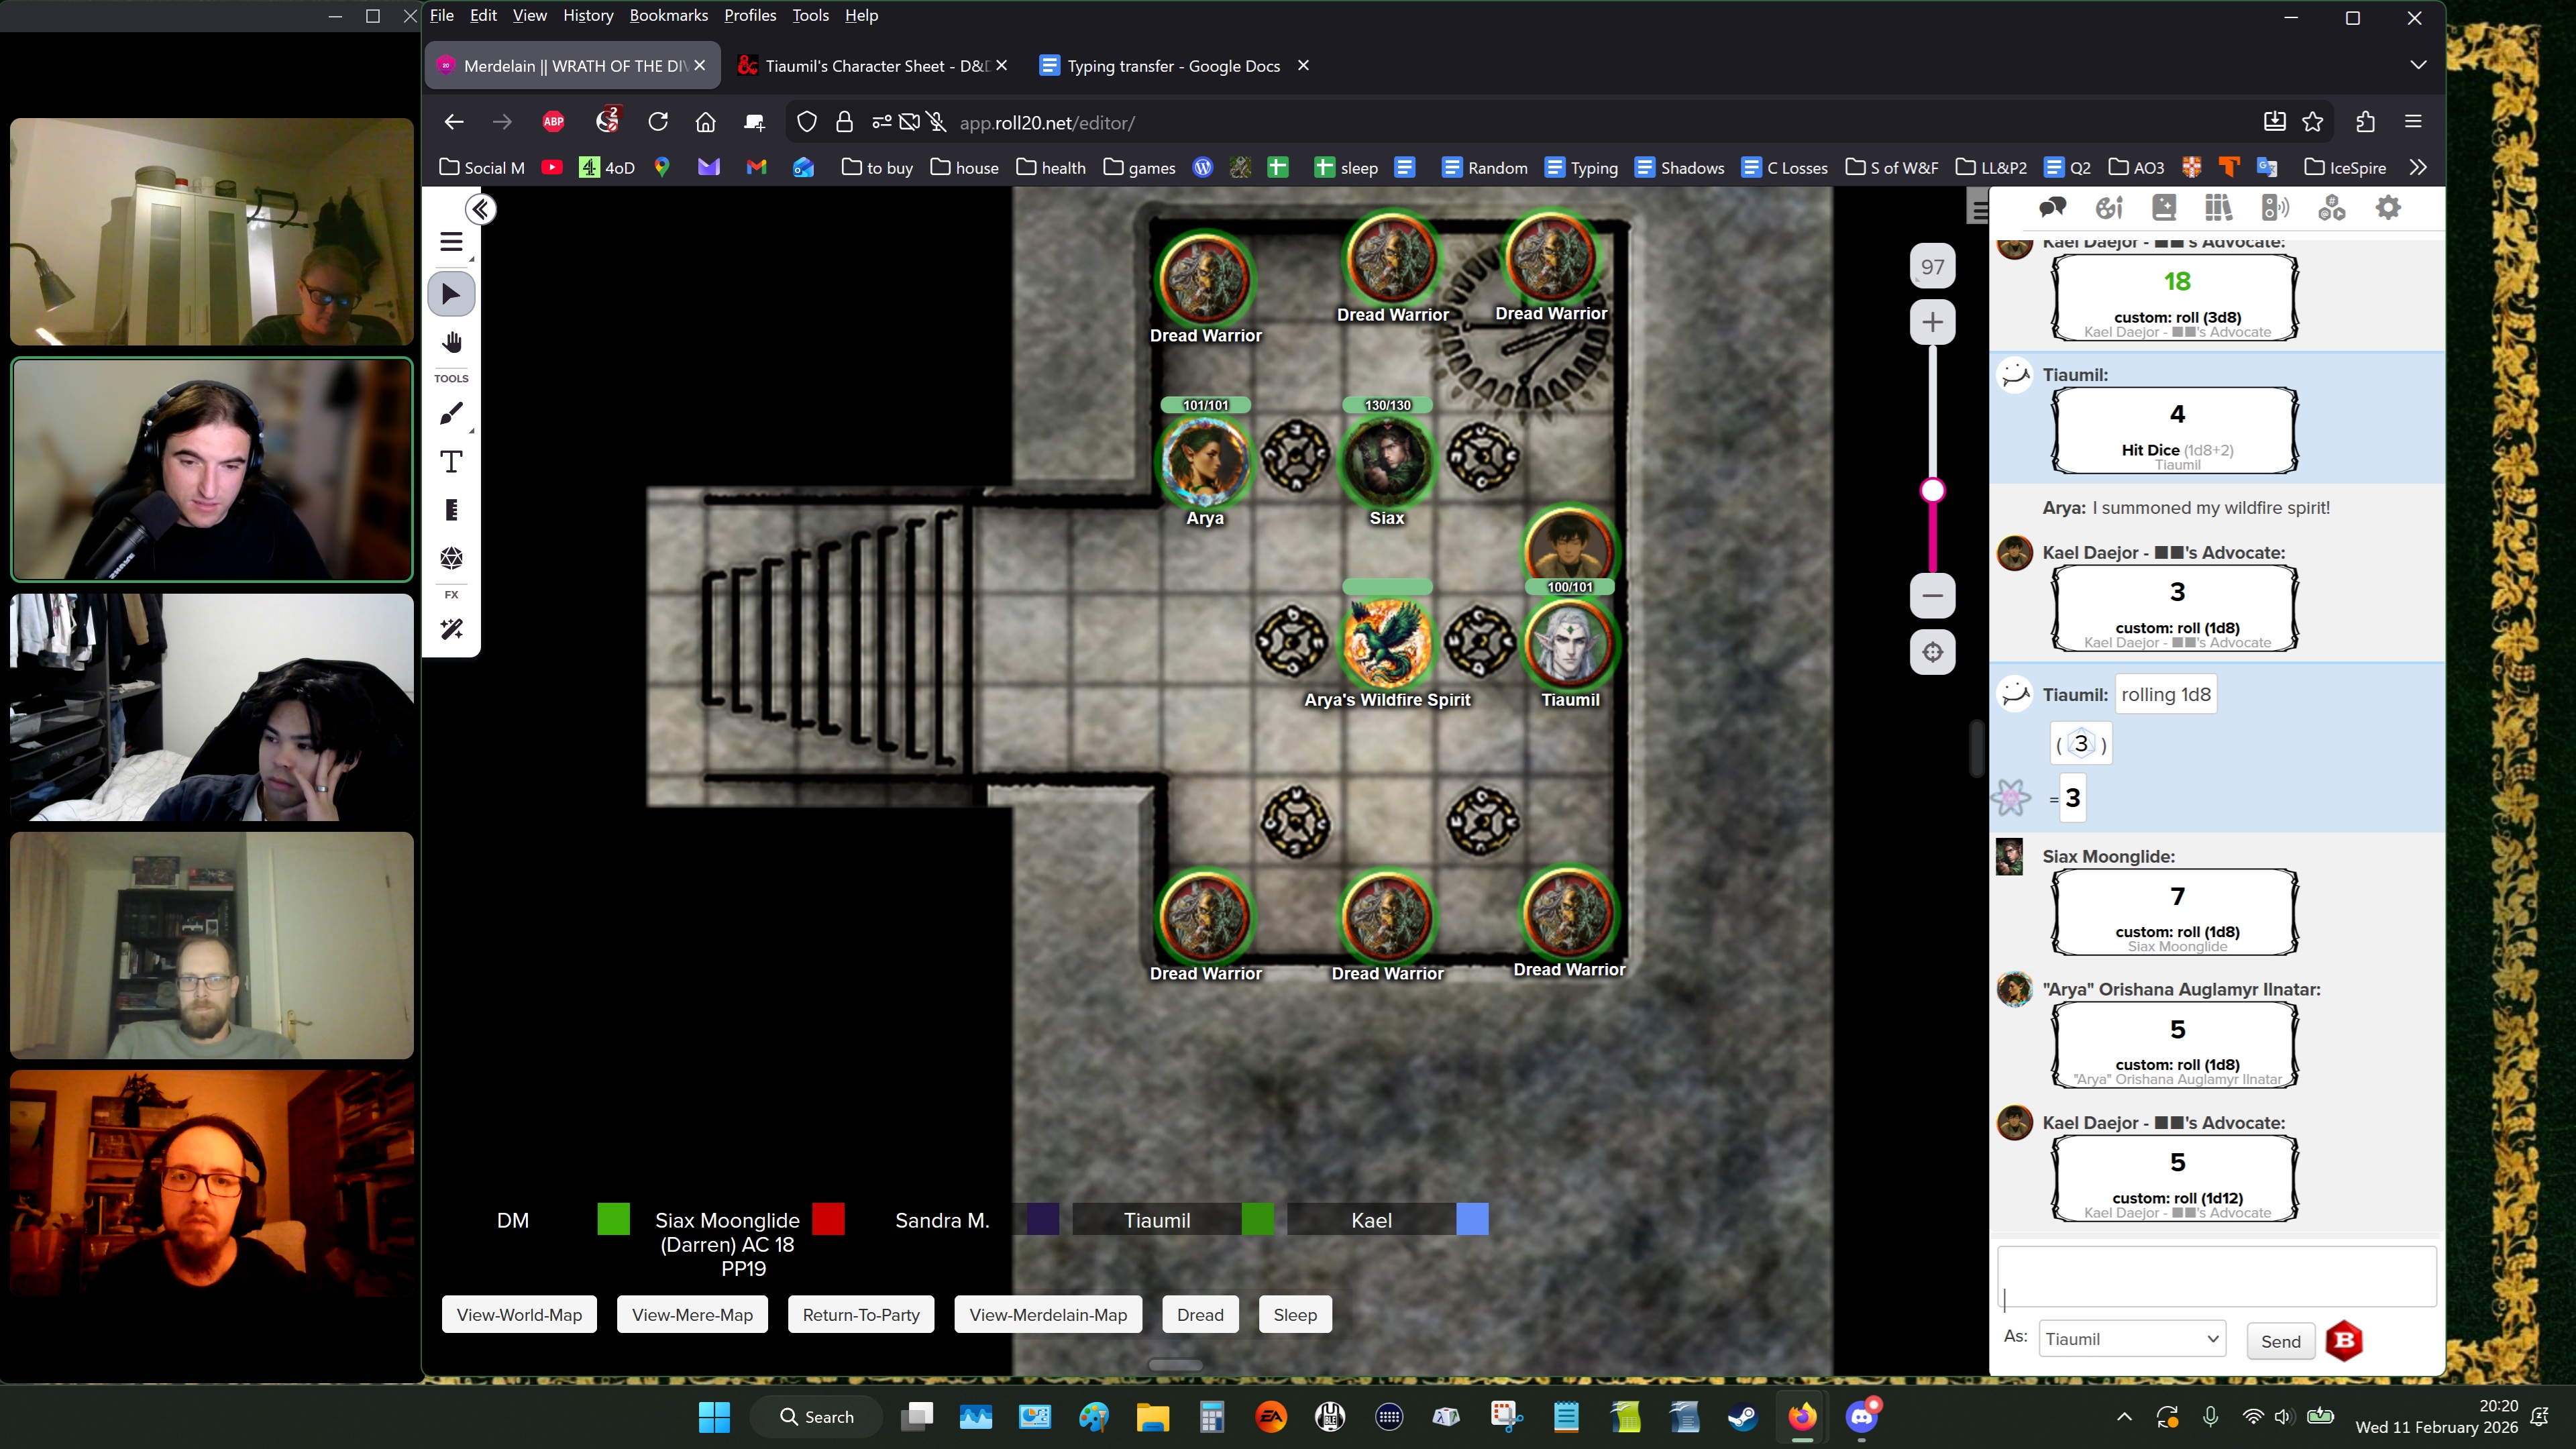Click the View-World-Map macro button
2576x1449 pixels.
[x=519, y=1314]
